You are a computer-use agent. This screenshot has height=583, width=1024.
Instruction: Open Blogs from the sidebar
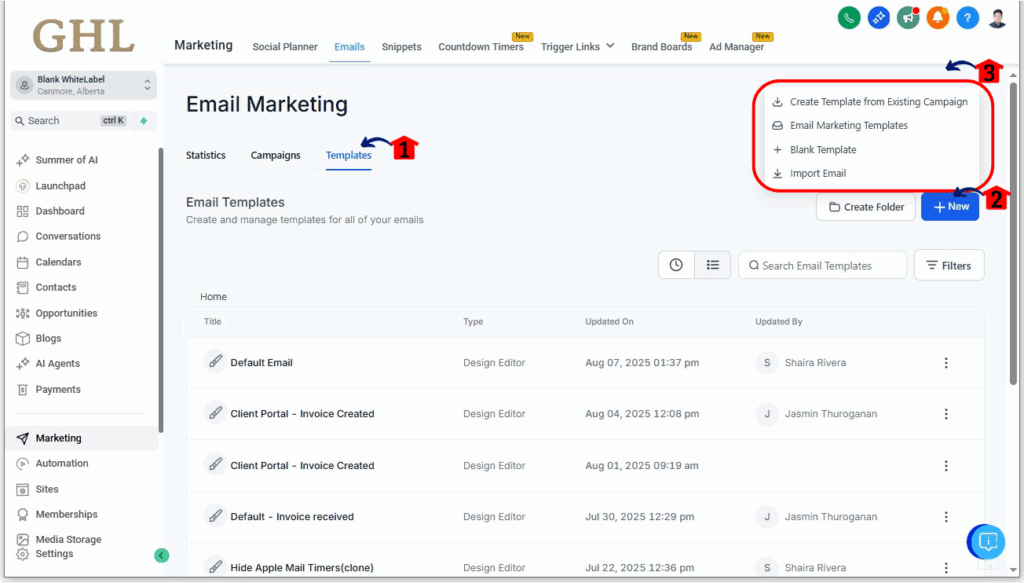[x=48, y=338]
